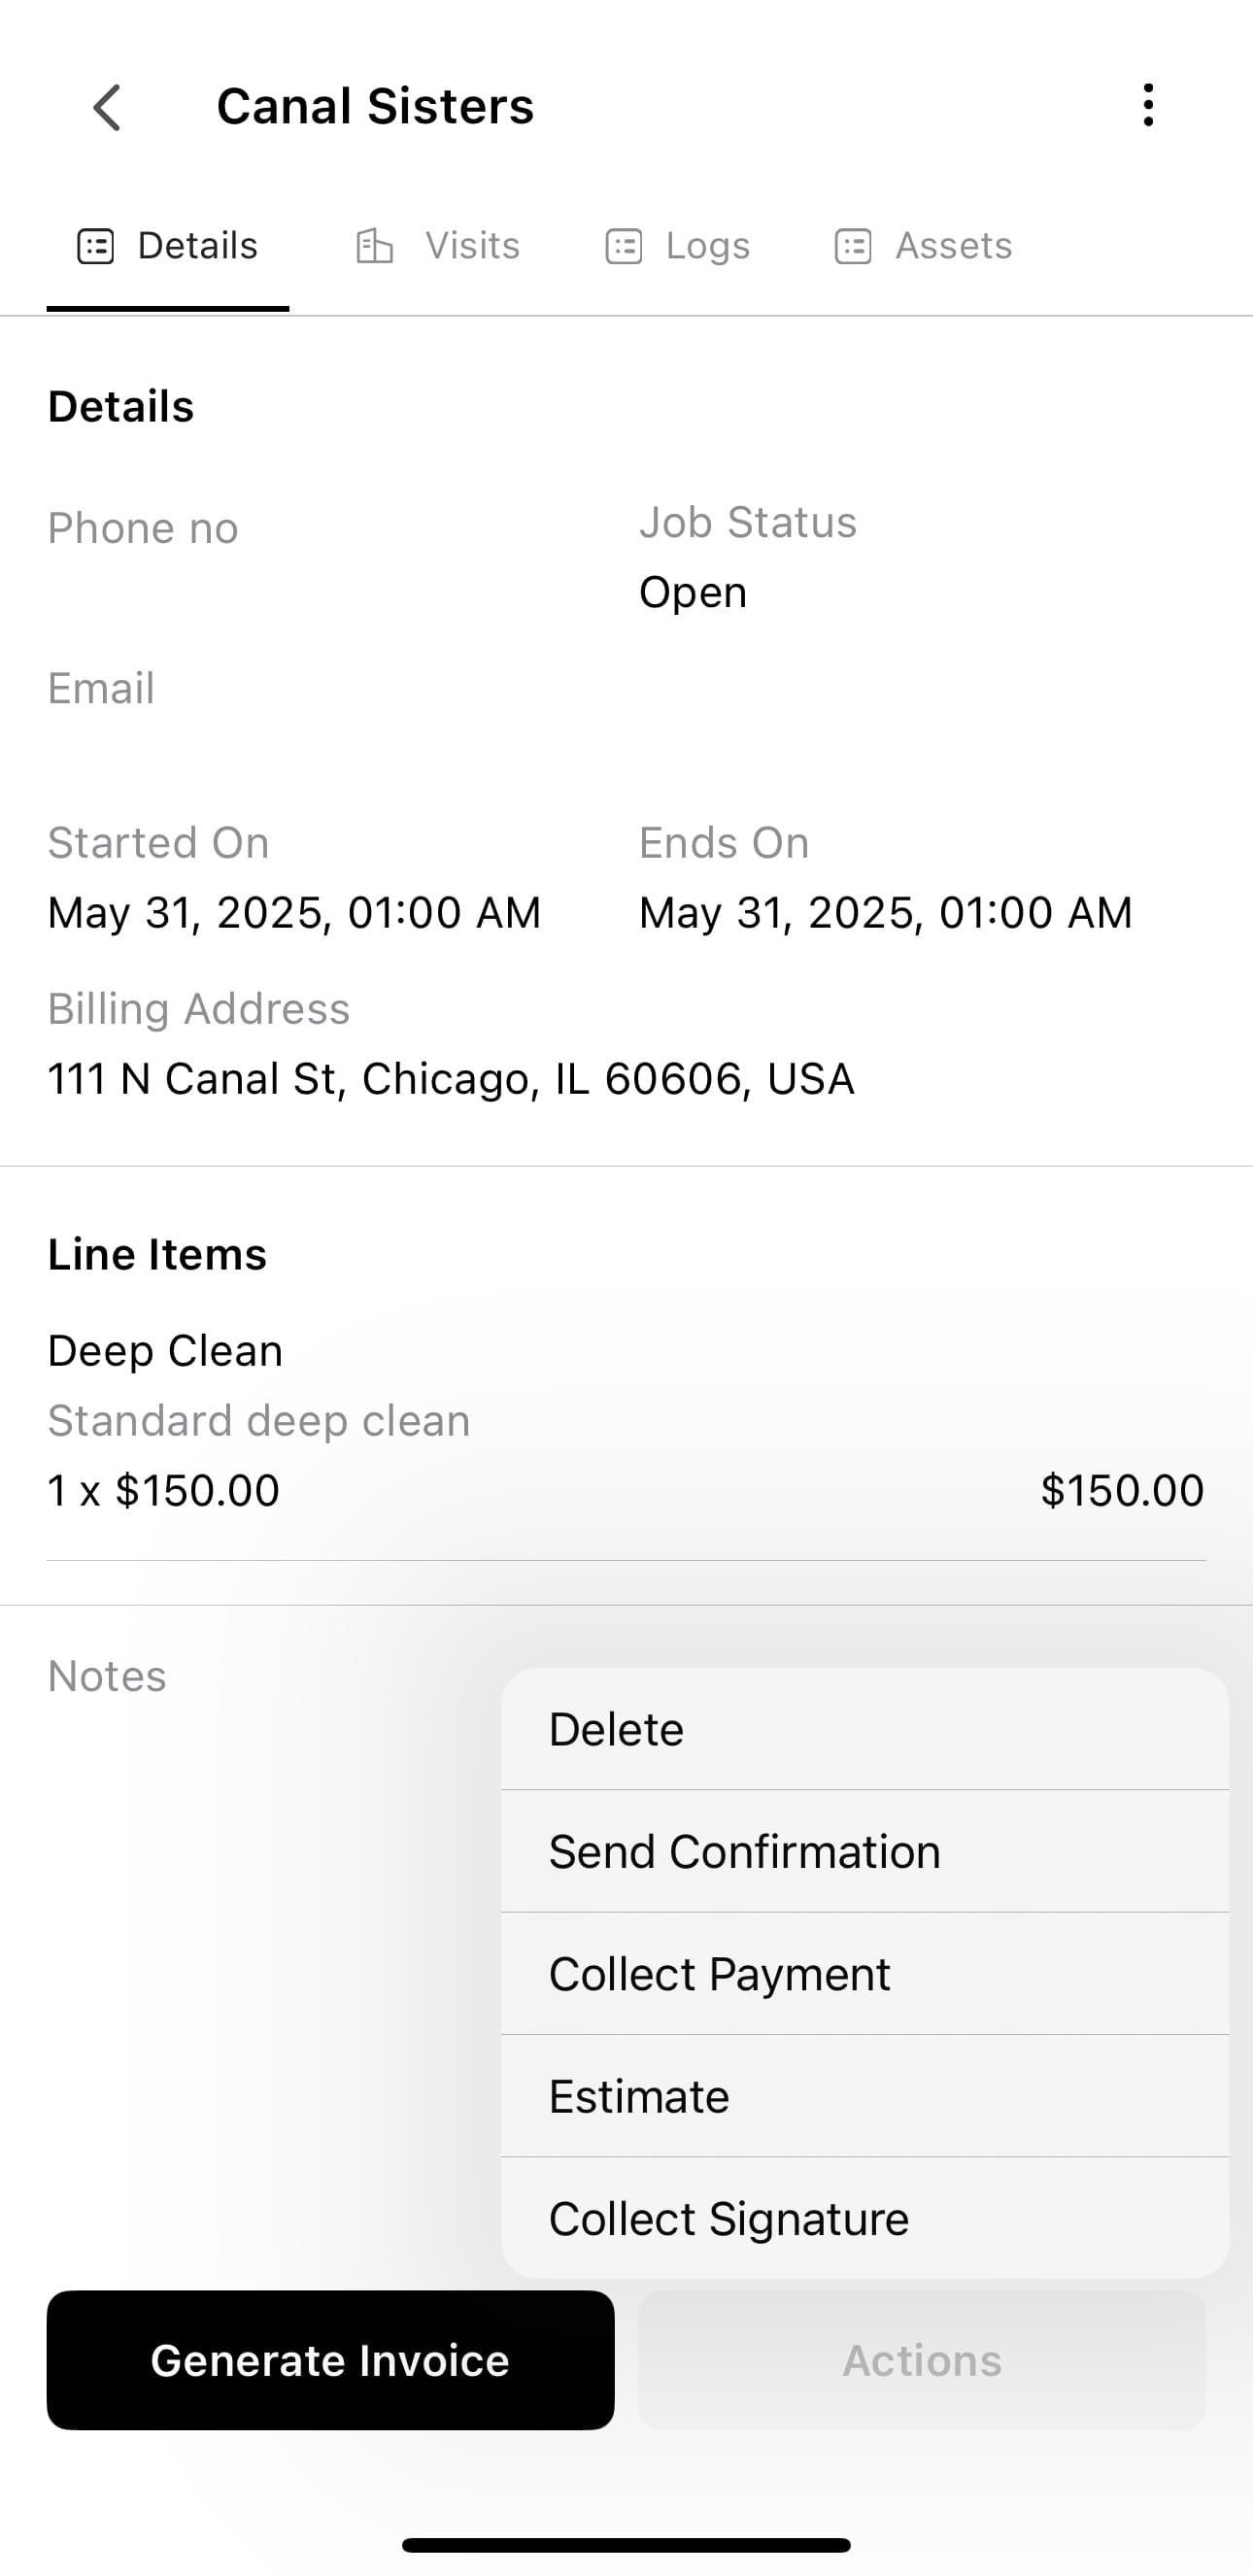Tap the back arrow icon

(107, 107)
